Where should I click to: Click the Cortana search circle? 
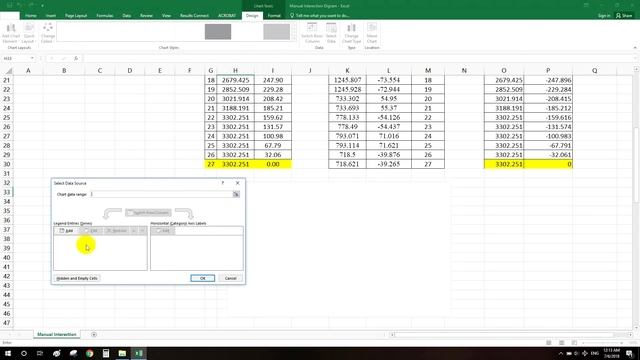24,353
